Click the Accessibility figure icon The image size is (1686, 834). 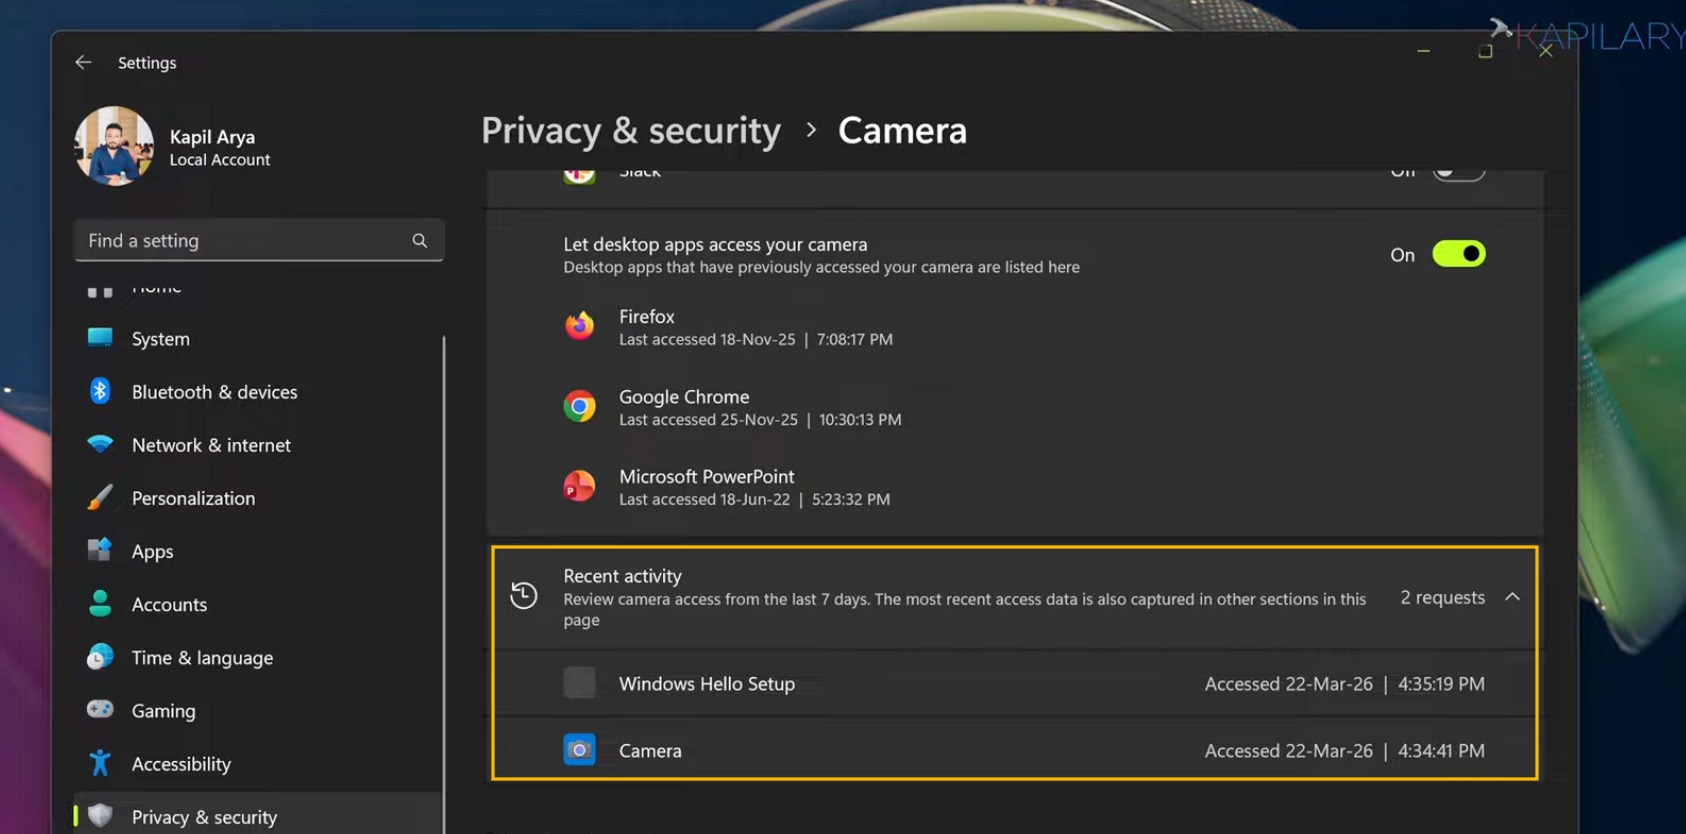click(100, 763)
